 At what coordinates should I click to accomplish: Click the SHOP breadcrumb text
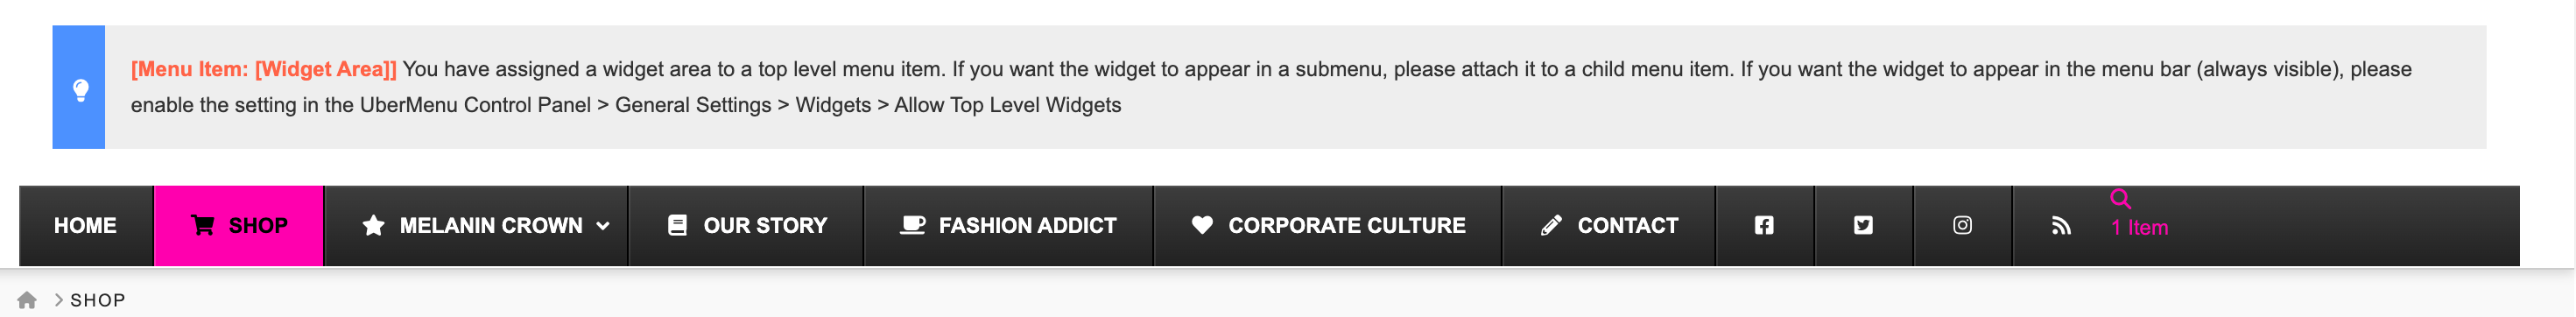[98, 300]
